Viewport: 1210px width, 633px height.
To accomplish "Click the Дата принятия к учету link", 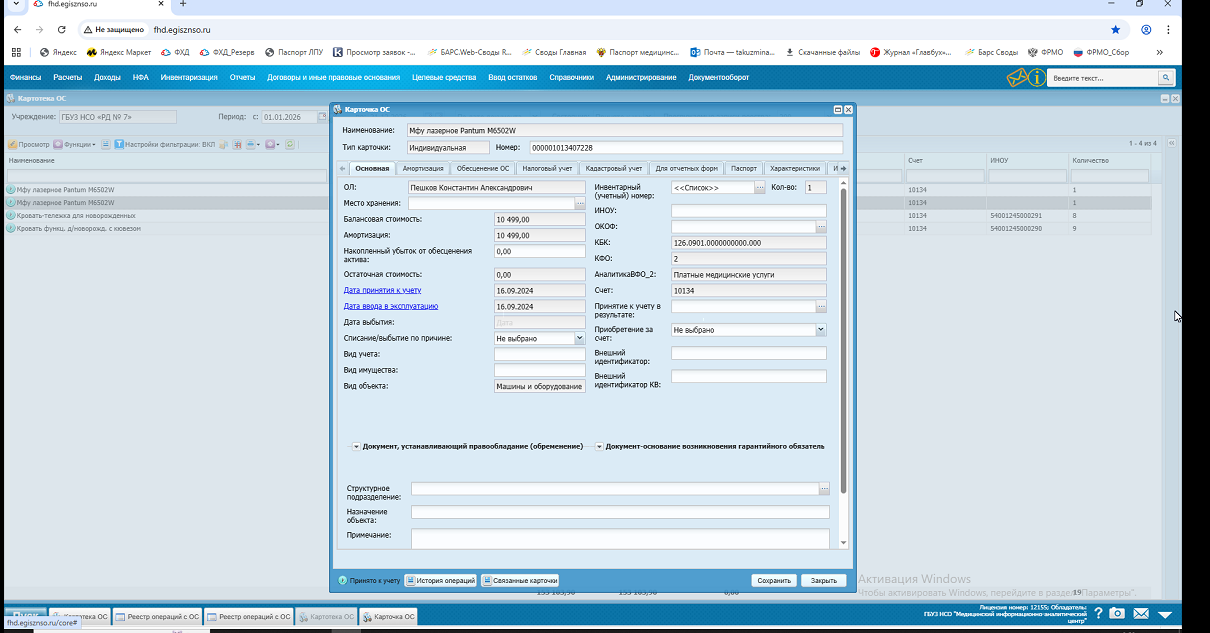I will click(382, 290).
